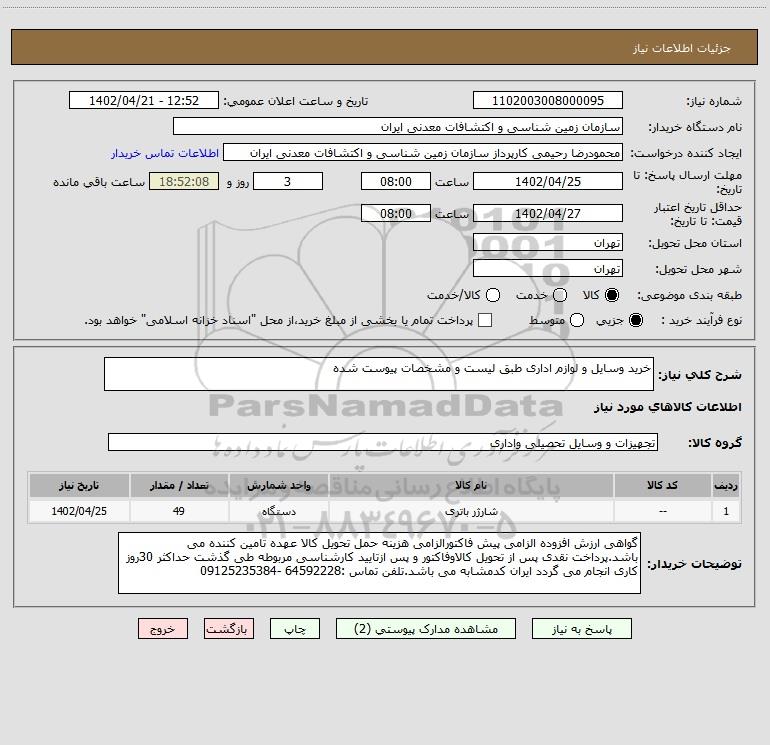Click the چاپ print button

tap(295, 629)
